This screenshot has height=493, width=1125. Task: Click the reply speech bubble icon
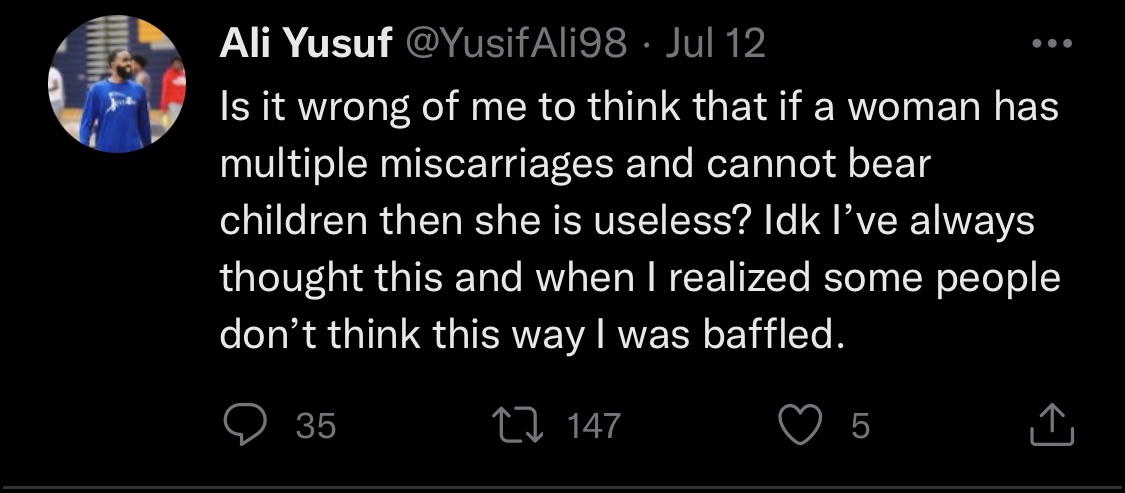(x=243, y=426)
